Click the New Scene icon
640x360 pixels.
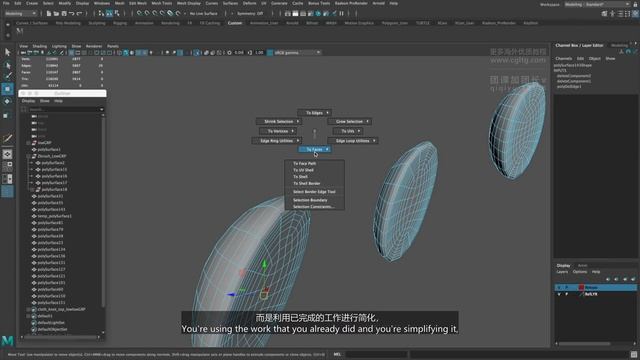click(x=49, y=13)
